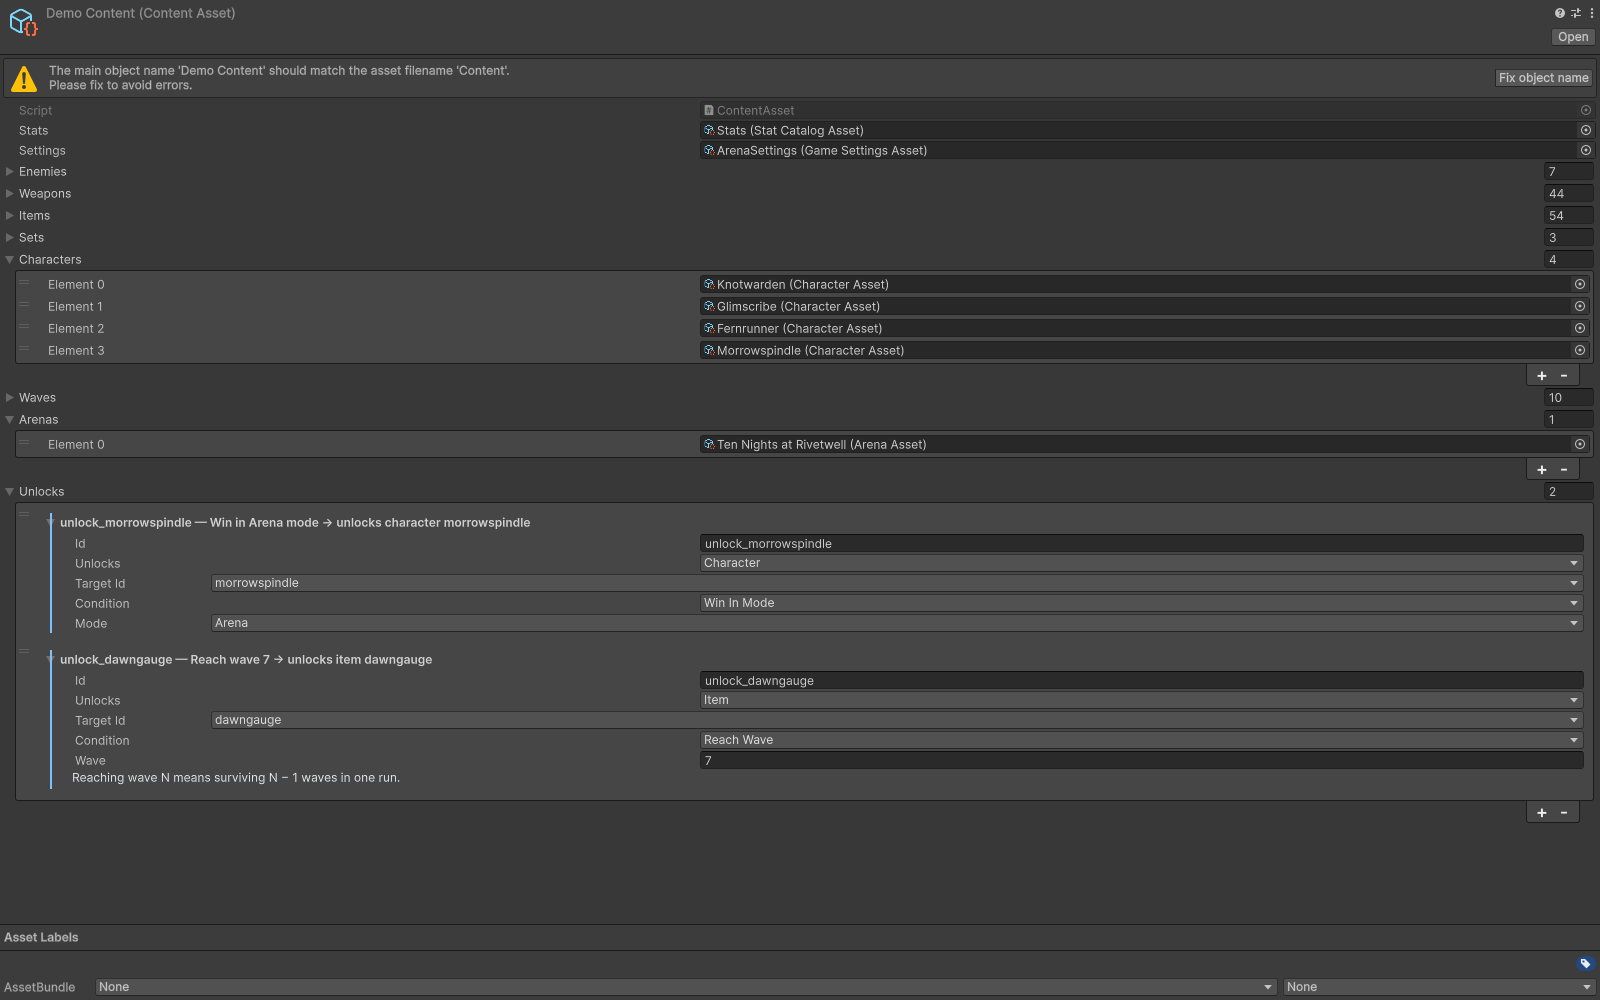Expand the Weapons list
The height and width of the screenshot is (1000, 1600).
pos(10,194)
